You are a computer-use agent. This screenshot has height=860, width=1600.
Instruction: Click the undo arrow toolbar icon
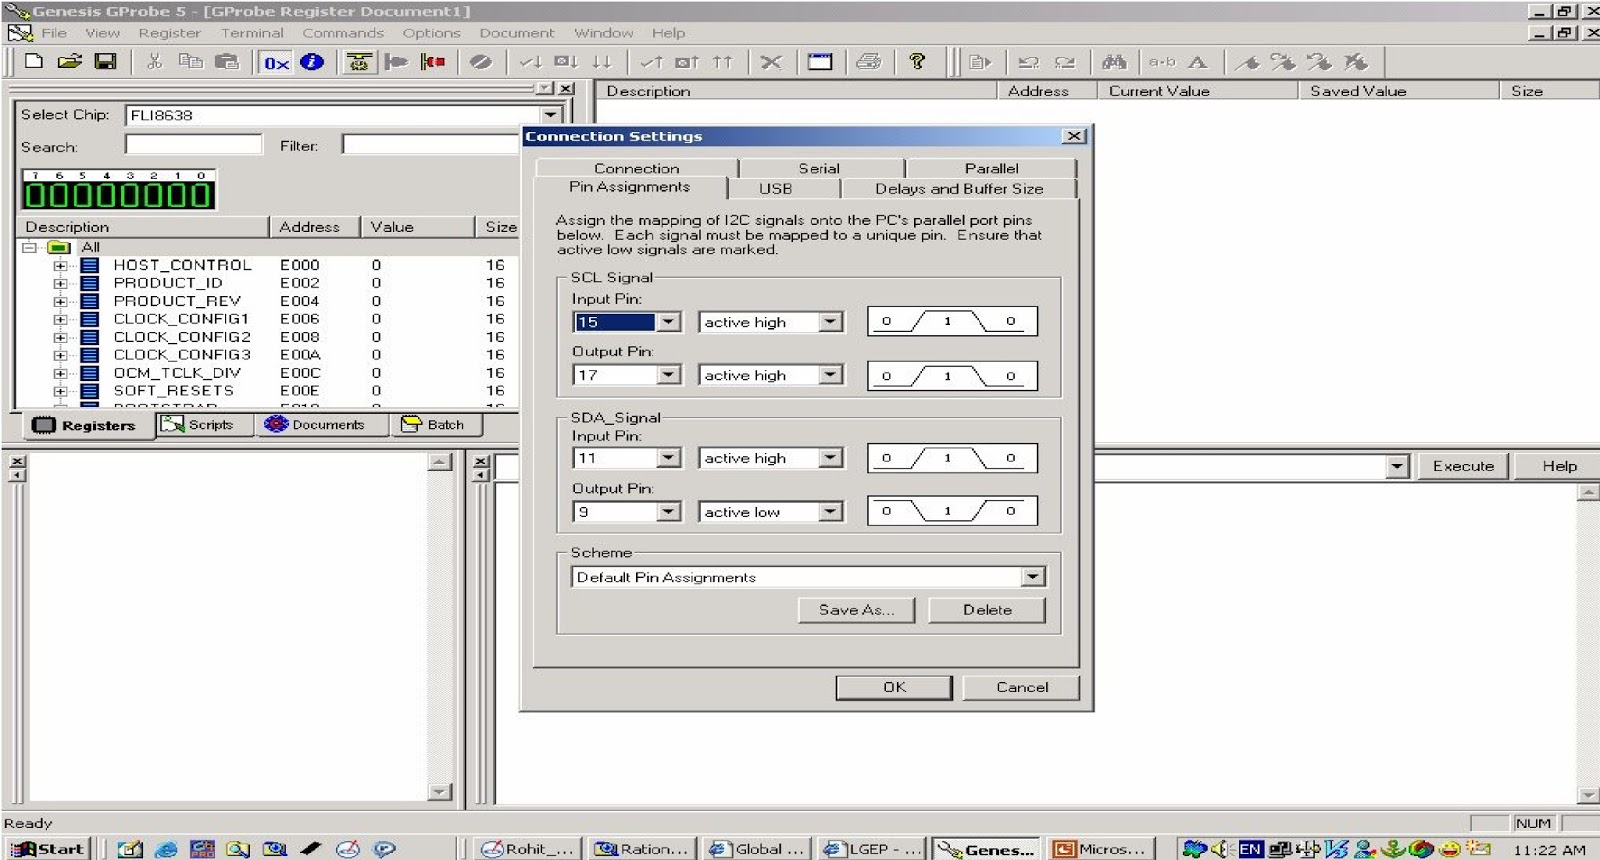pos(1028,62)
